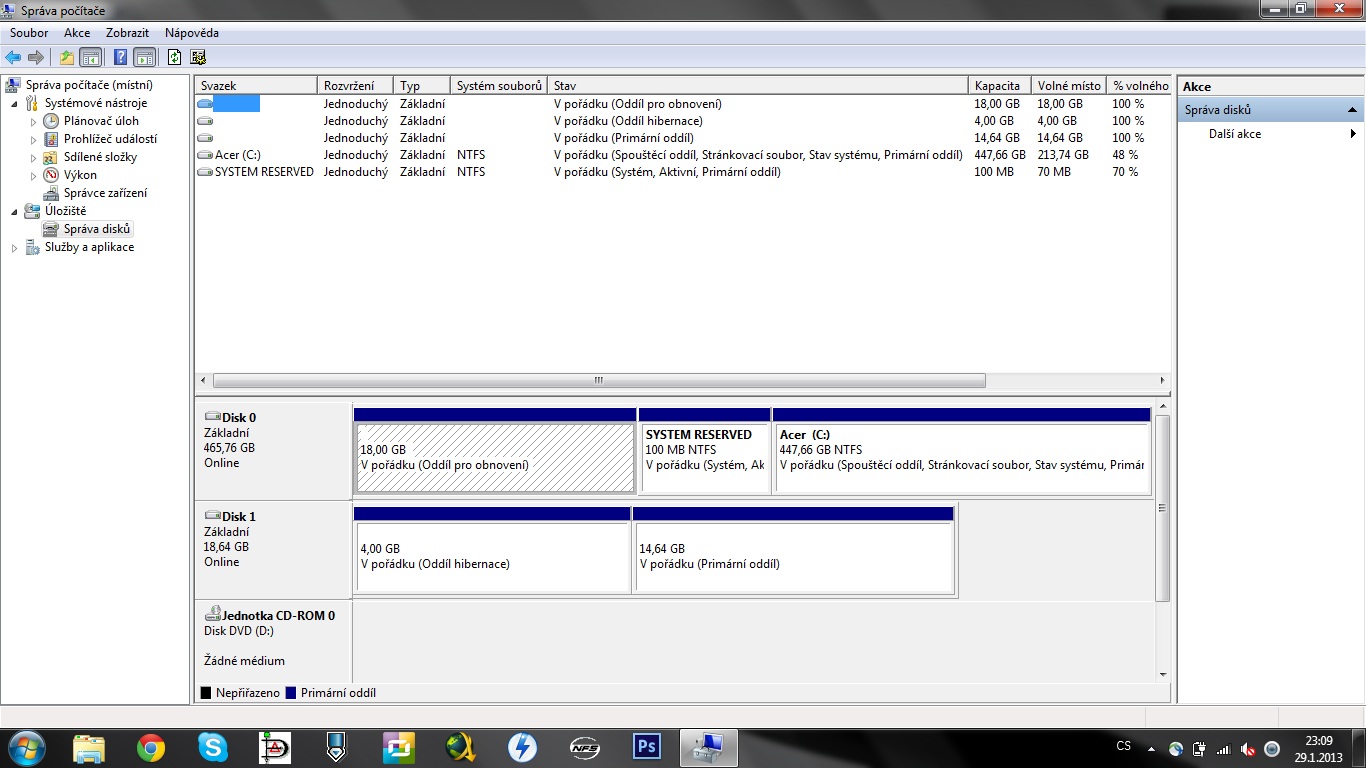Open Správce zařízení in the tree
The image size is (1366, 768).
[x=105, y=193]
